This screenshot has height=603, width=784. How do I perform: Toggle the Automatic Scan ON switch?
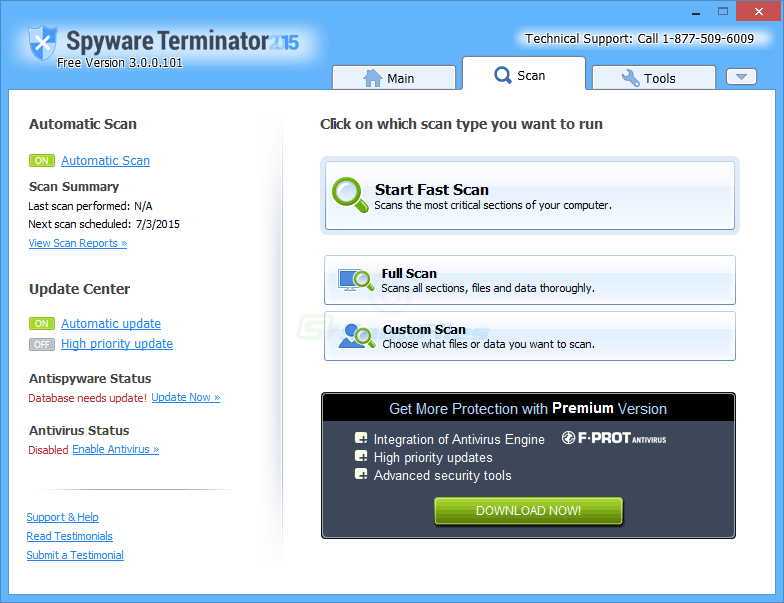click(x=42, y=160)
